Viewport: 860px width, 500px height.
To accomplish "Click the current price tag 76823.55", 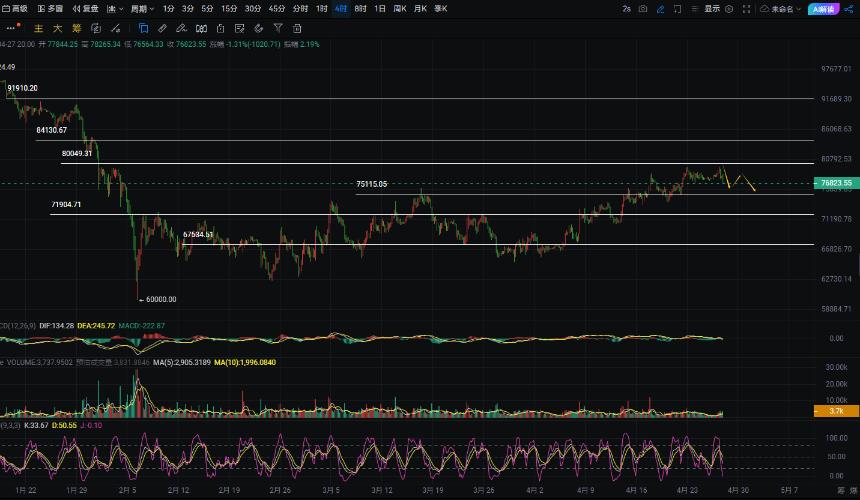I will [x=836, y=183].
